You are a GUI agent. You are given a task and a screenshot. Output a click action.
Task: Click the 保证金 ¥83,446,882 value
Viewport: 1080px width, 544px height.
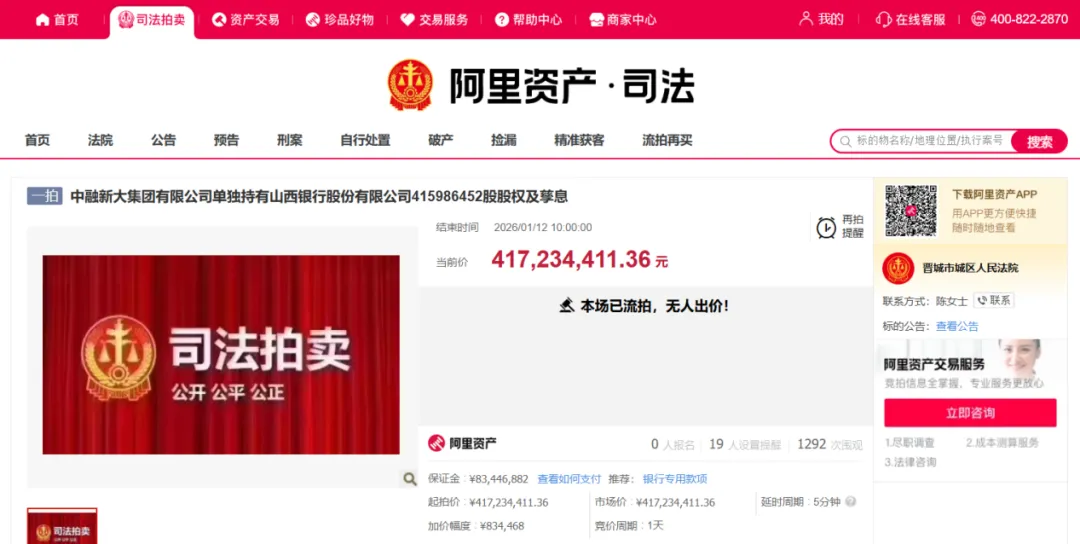(499, 479)
